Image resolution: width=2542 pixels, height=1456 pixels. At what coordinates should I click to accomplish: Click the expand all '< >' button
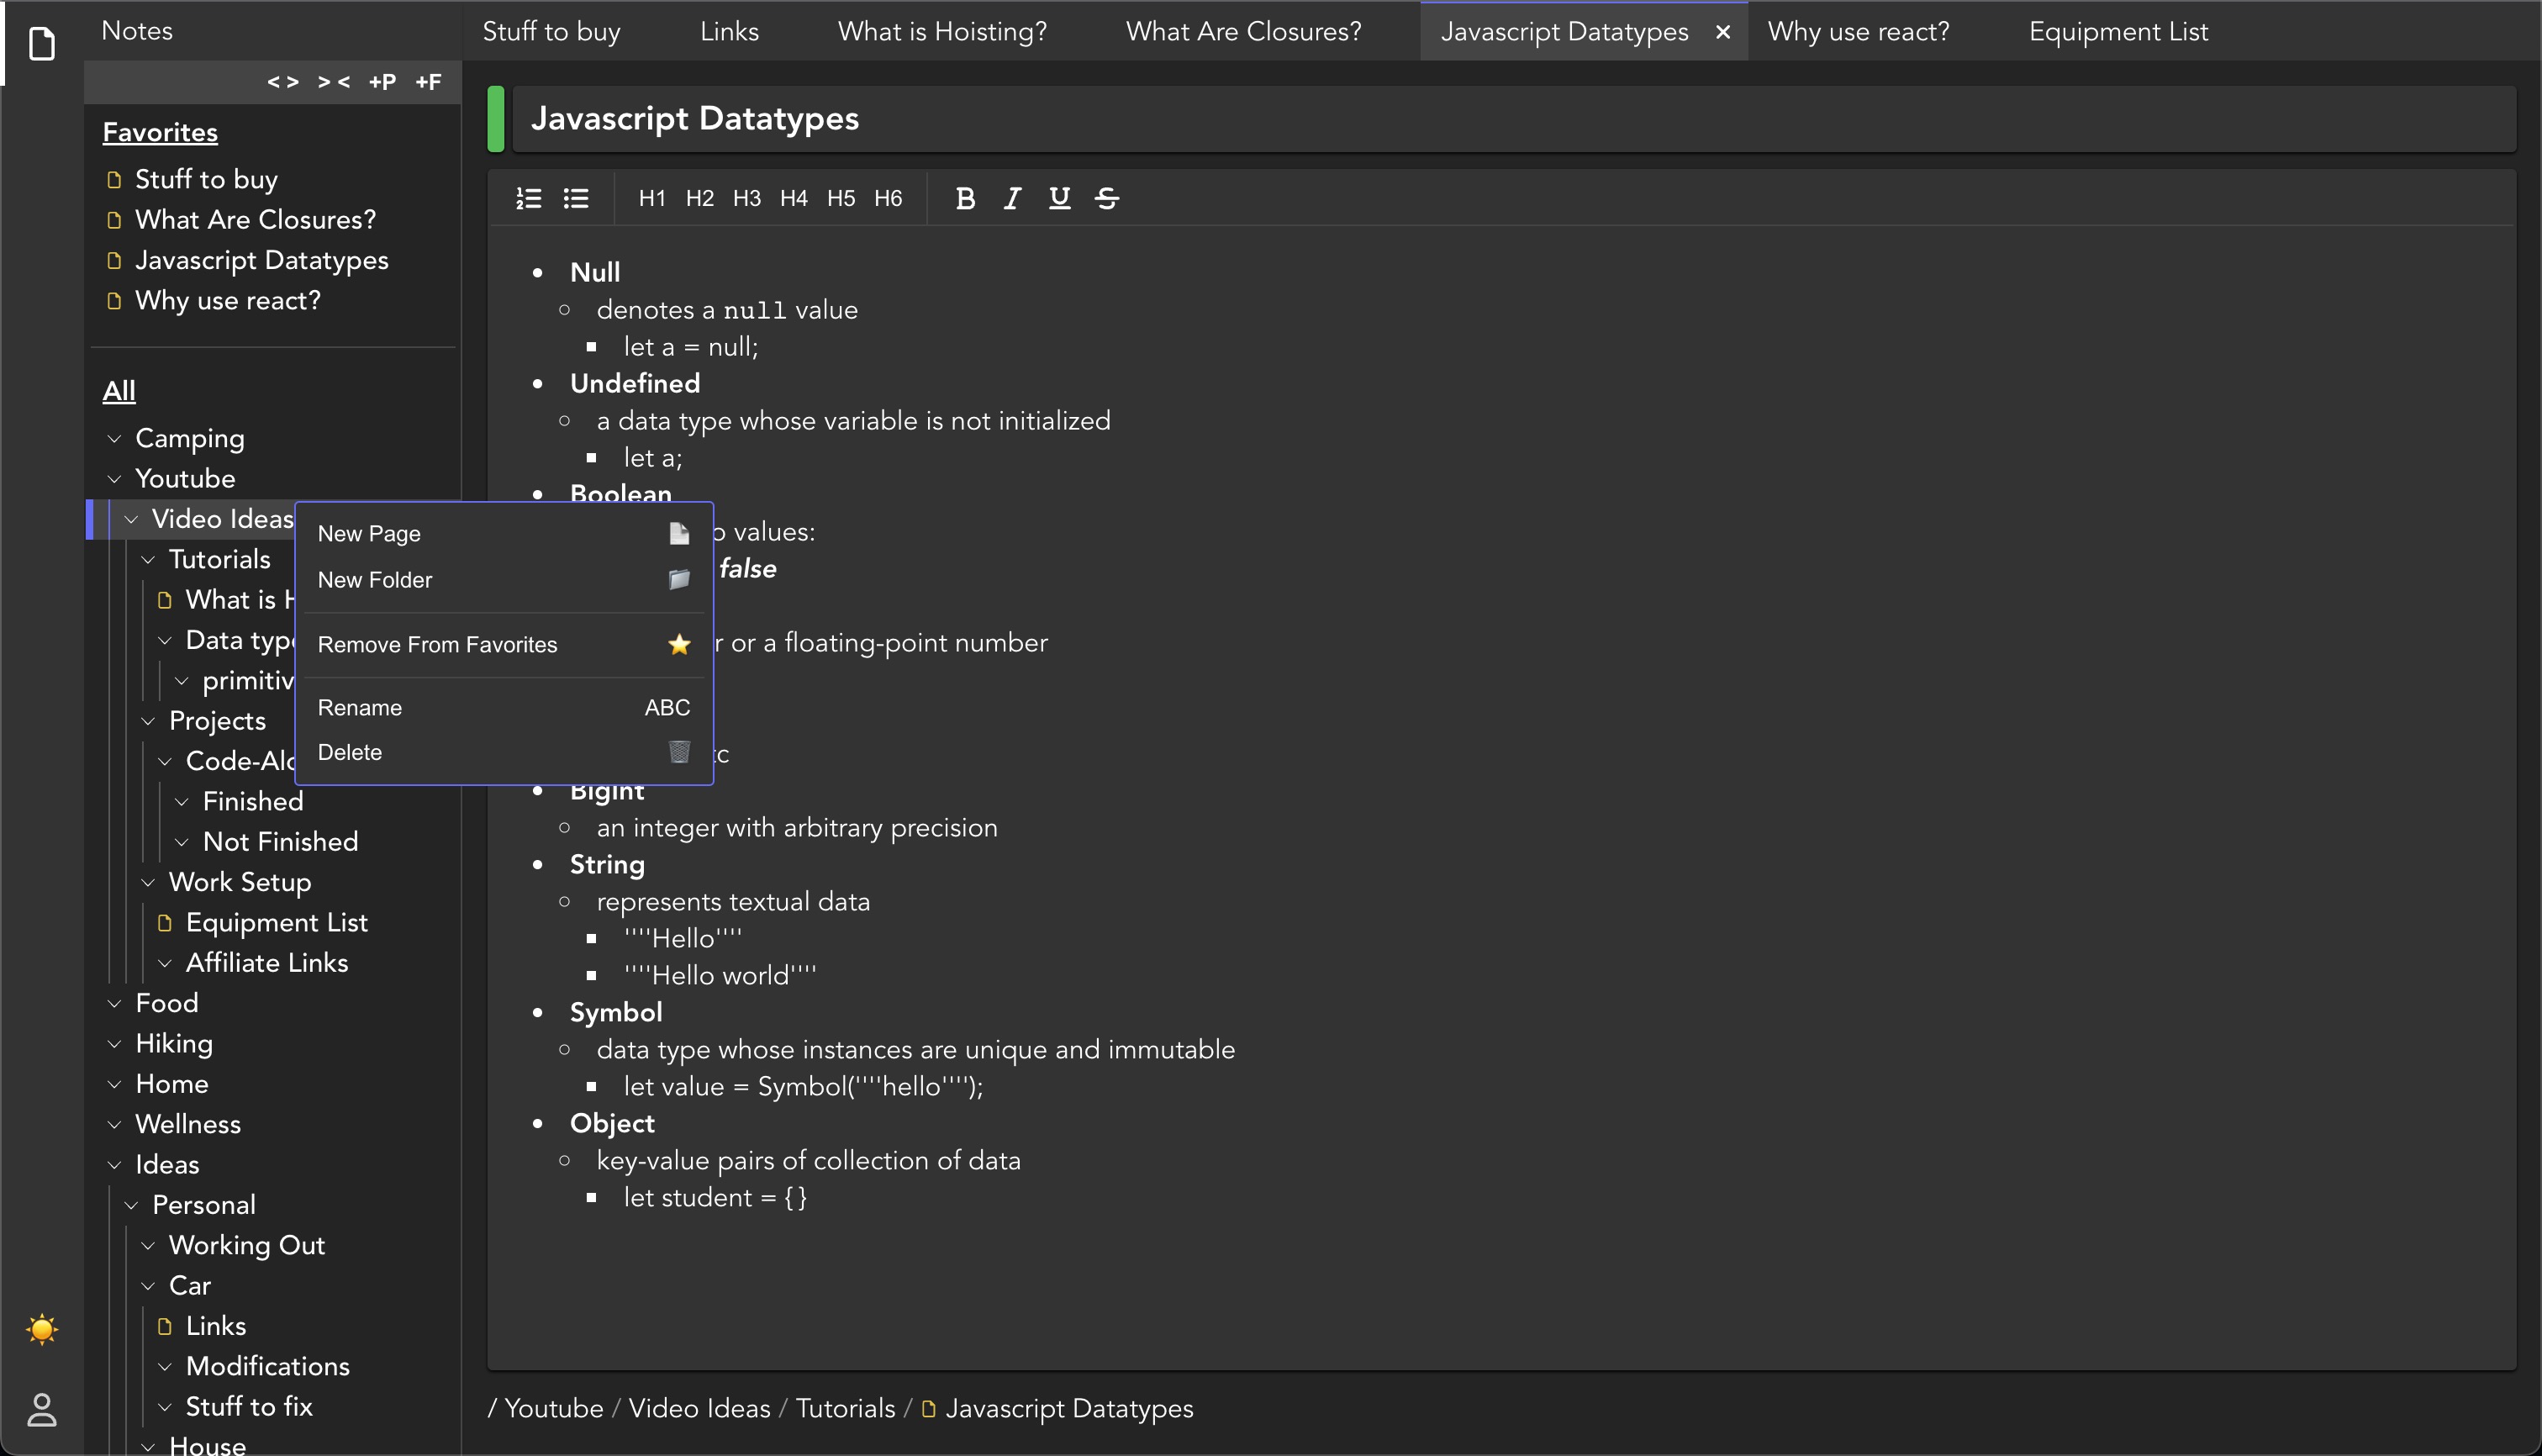point(283,82)
